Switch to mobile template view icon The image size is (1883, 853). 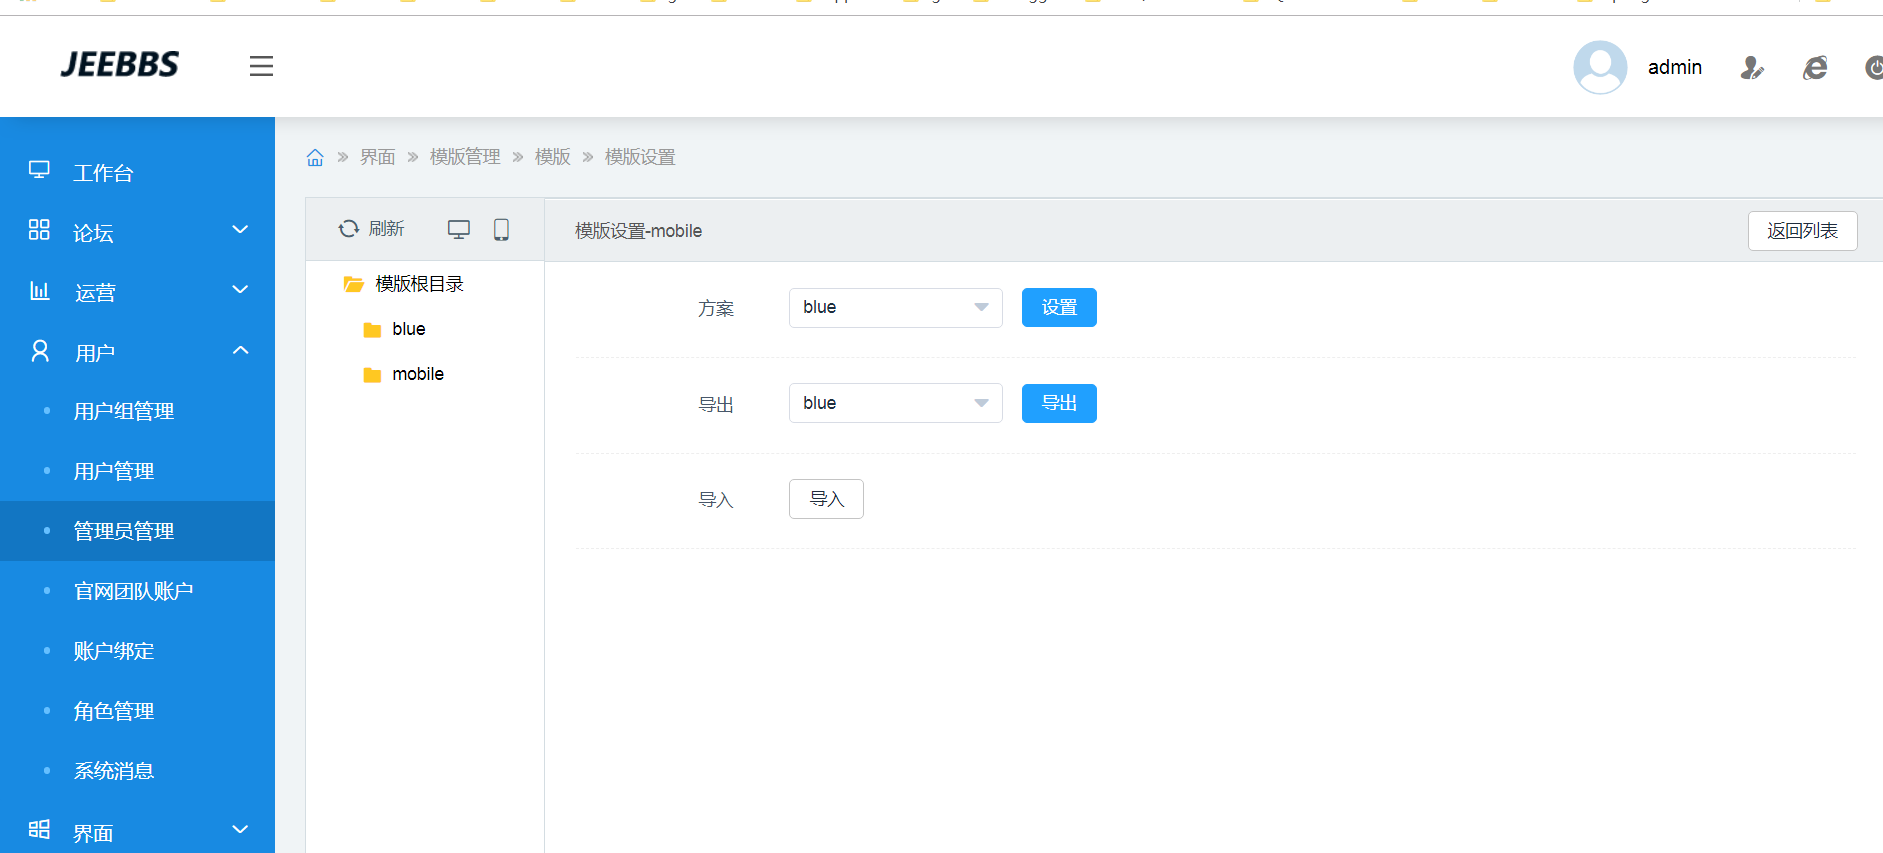click(x=501, y=229)
